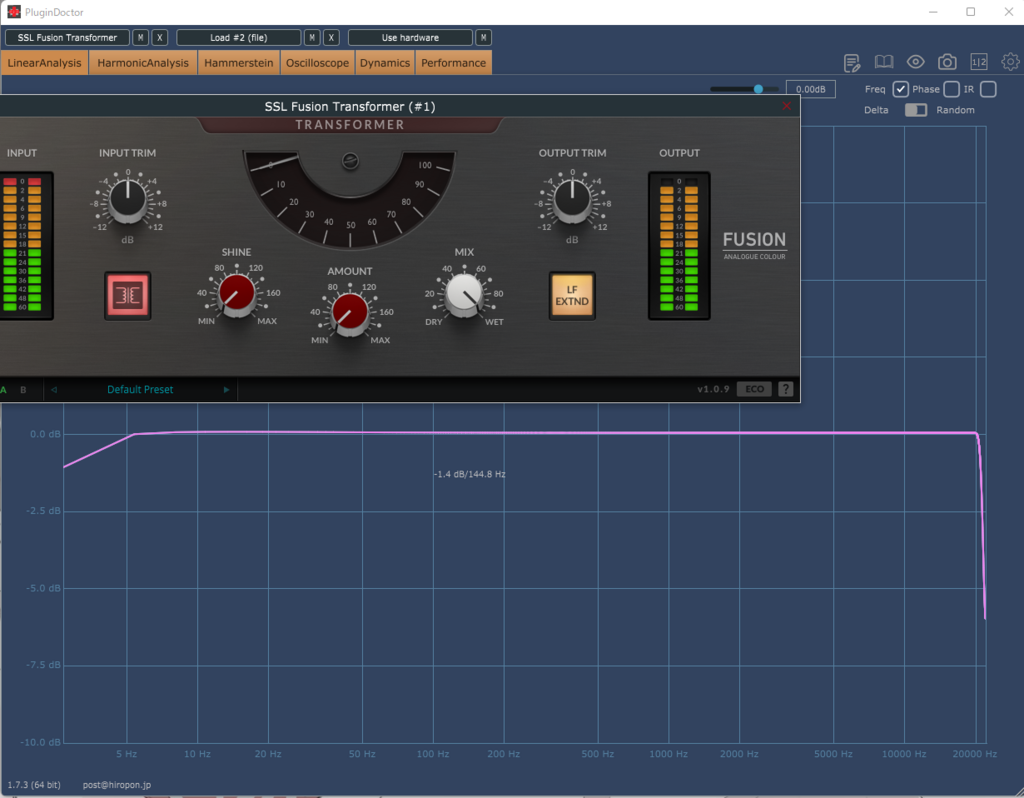
Task: Click the AMOUNT knob
Action: (x=350, y=313)
